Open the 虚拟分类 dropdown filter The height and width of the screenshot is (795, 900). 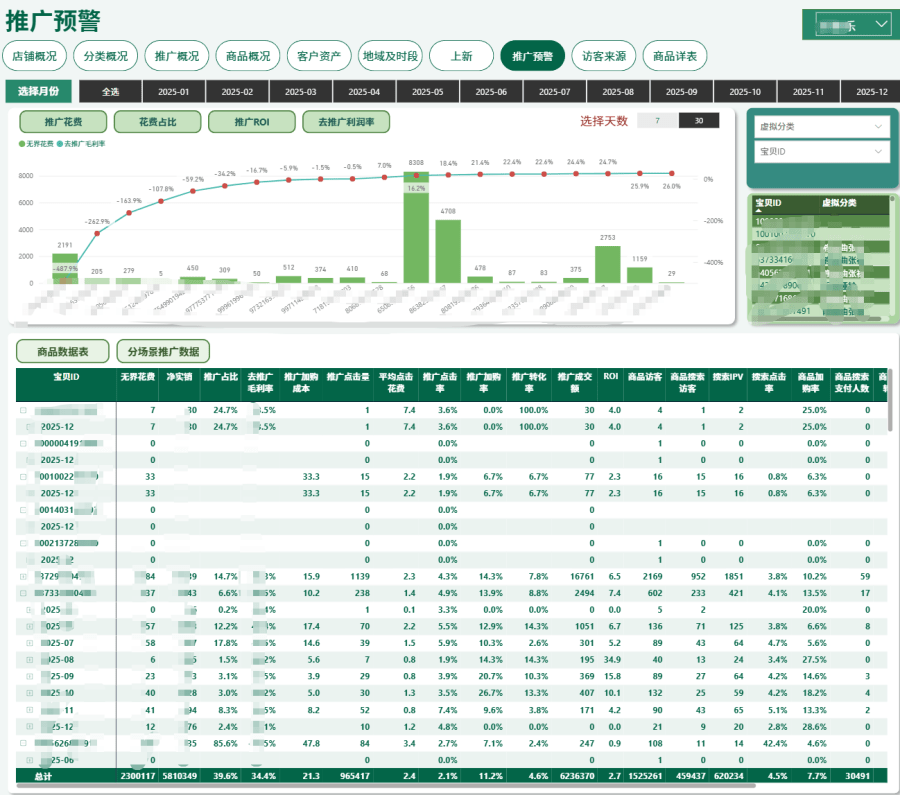coord(822,127)
